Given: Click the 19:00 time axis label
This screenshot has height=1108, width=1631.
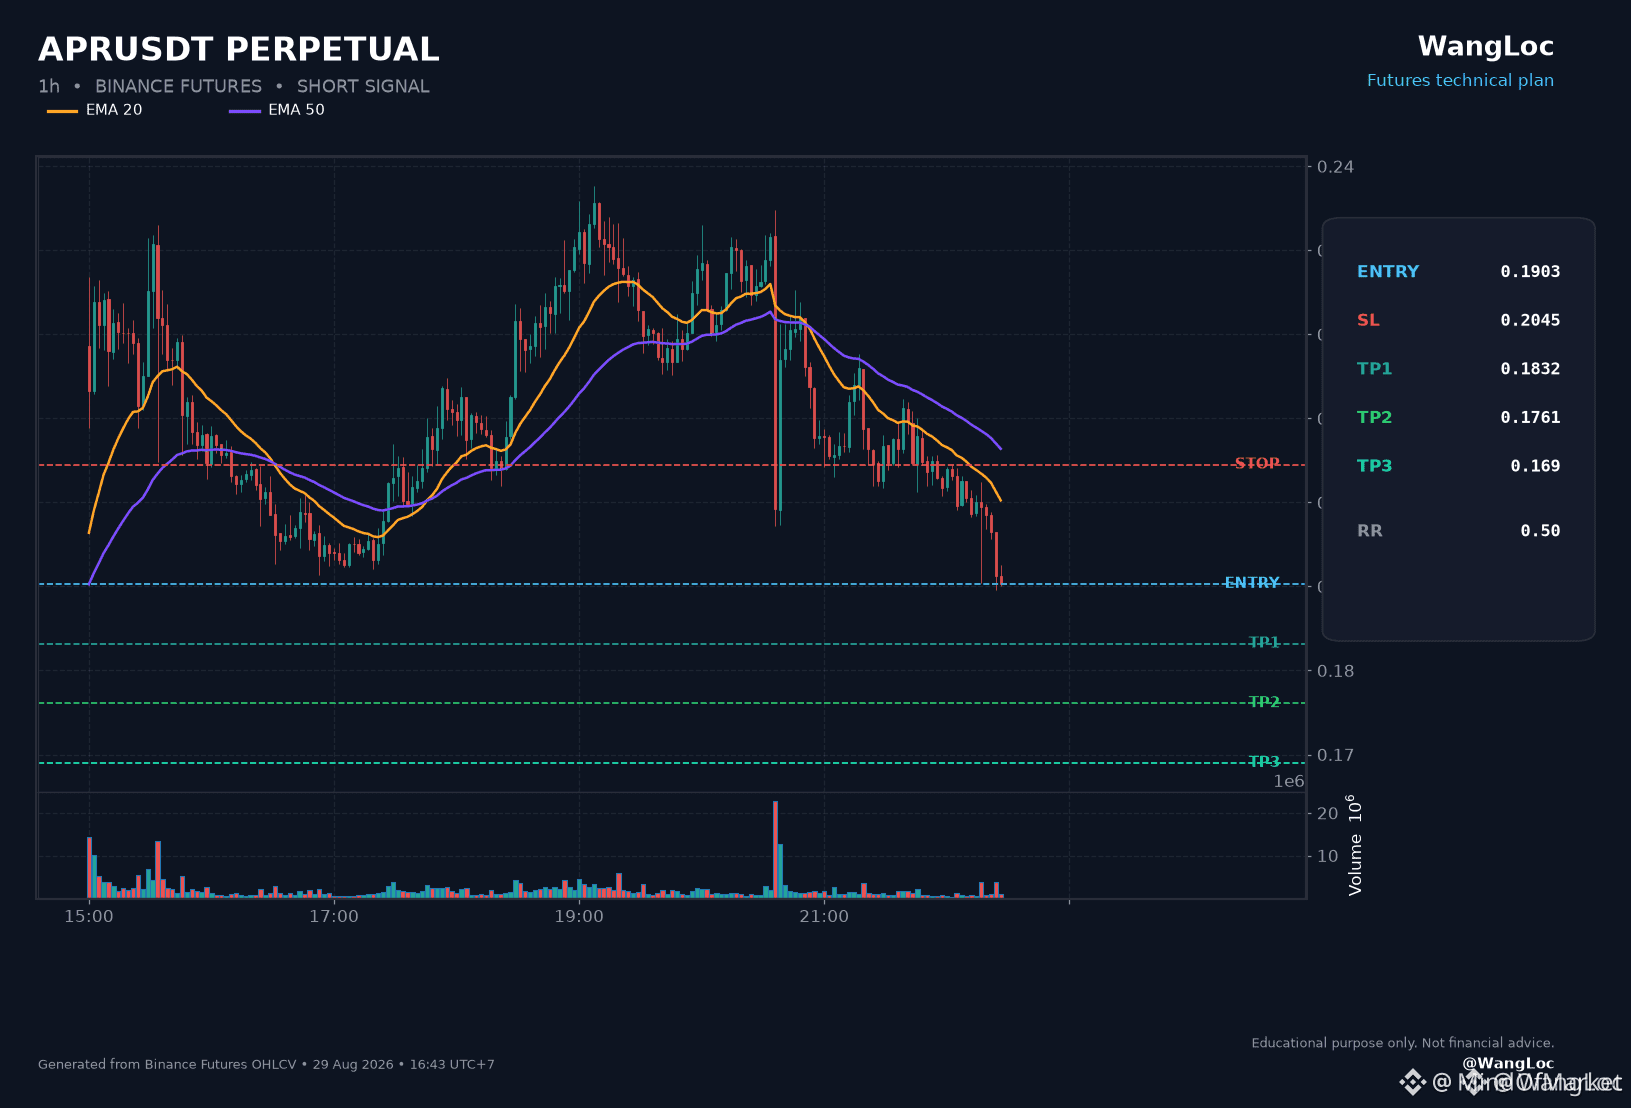Looking at the screenshot, I should 579,917.
